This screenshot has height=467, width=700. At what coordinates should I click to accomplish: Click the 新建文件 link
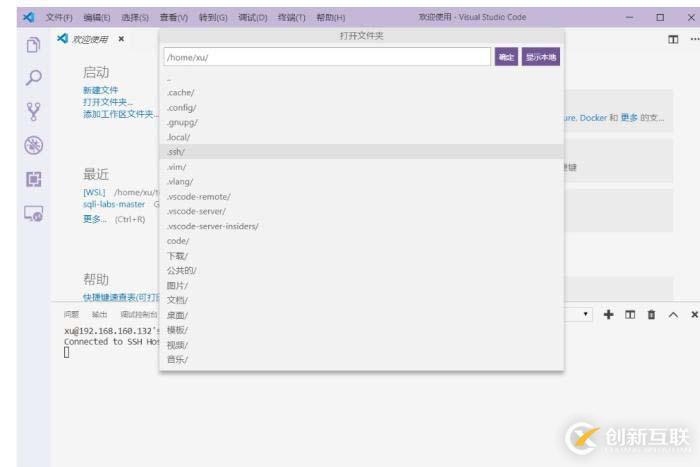point(100,90)
